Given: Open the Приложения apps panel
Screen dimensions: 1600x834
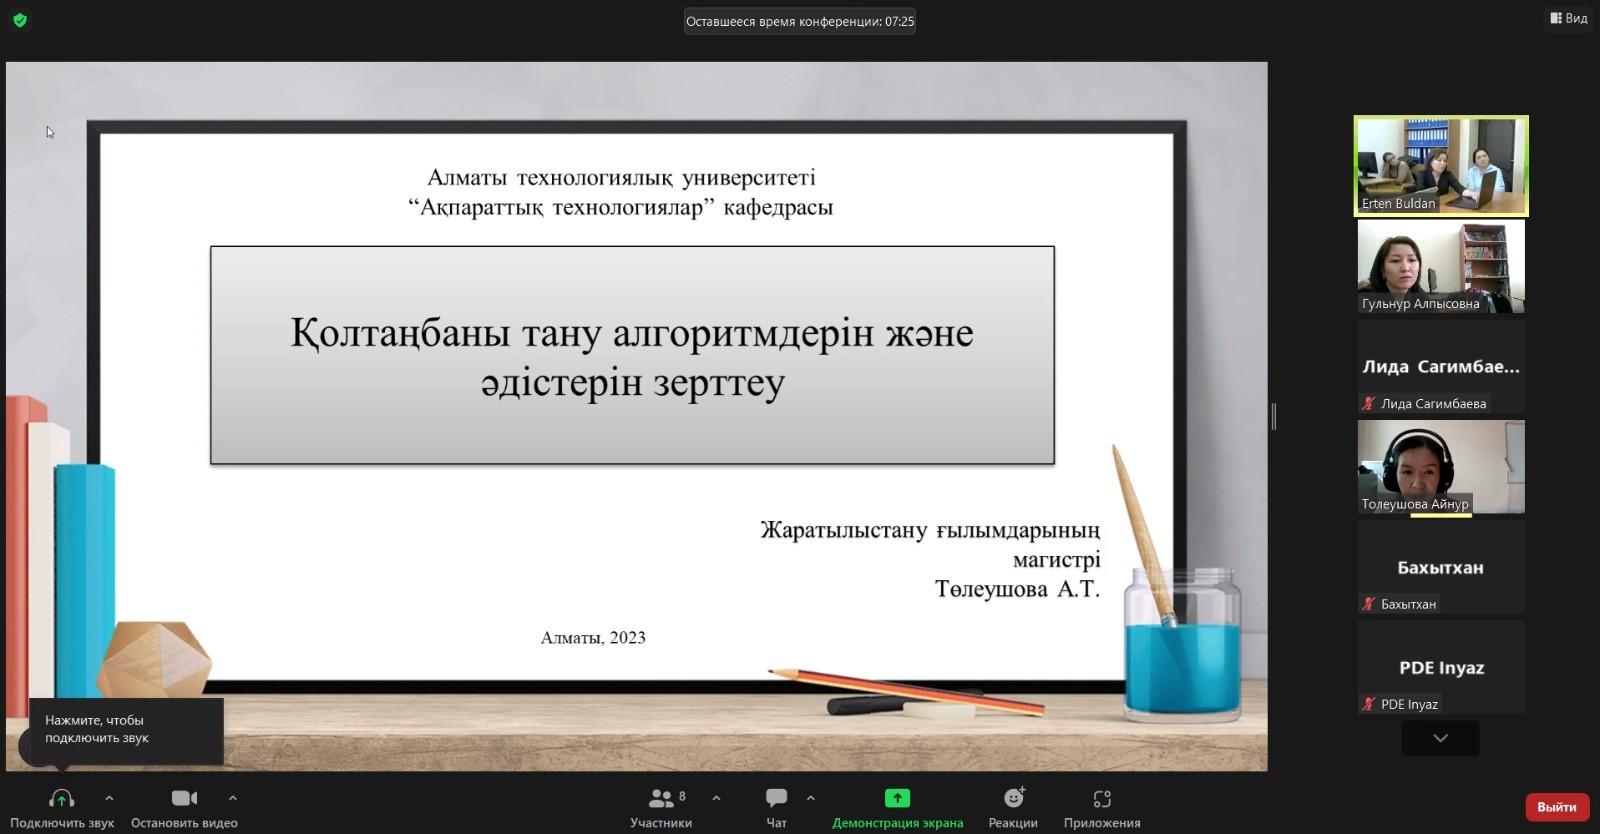Looking at the screenshot, I should click(x=1102, y=808).
